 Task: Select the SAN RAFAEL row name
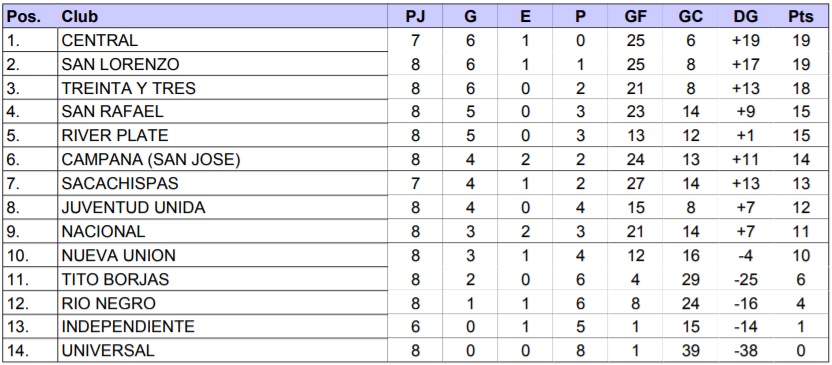[222, 111]
